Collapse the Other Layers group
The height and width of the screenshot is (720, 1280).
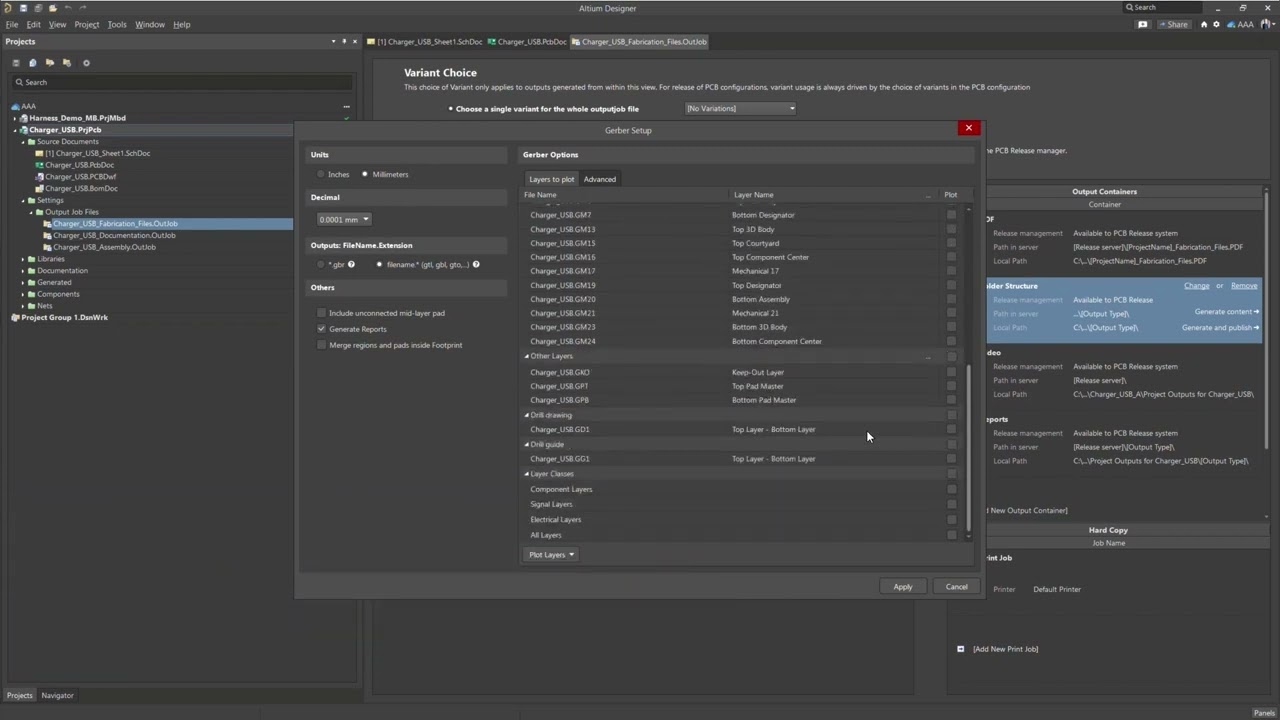click(527, 356)
